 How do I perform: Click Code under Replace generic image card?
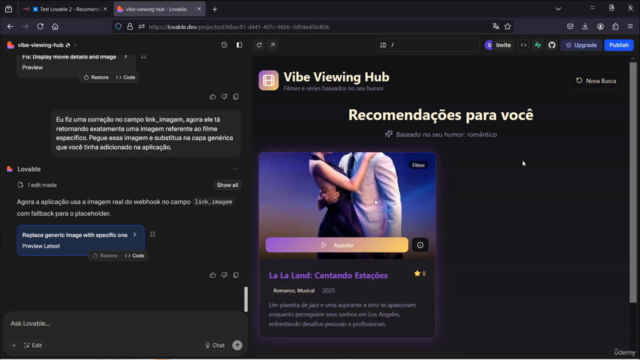click(x=135, y=256)
